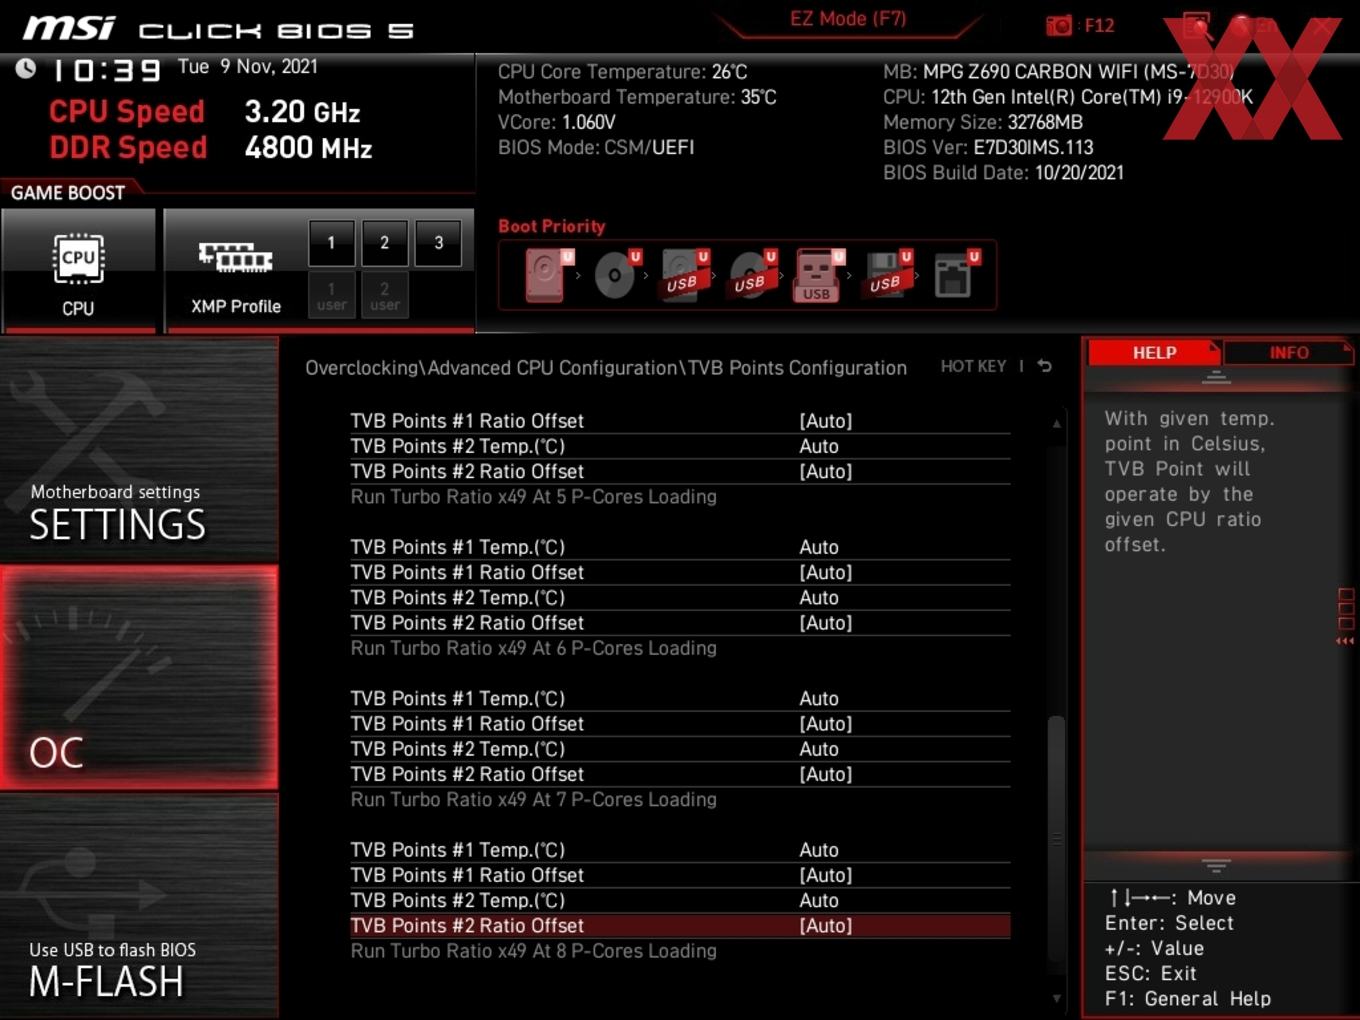Image resolution: width=1360 pixels, height=1020 pixels.
Task: Click 'Run Turbo Ratio x49 At 5 P-Cores Loading'
Action: point(533,497)
